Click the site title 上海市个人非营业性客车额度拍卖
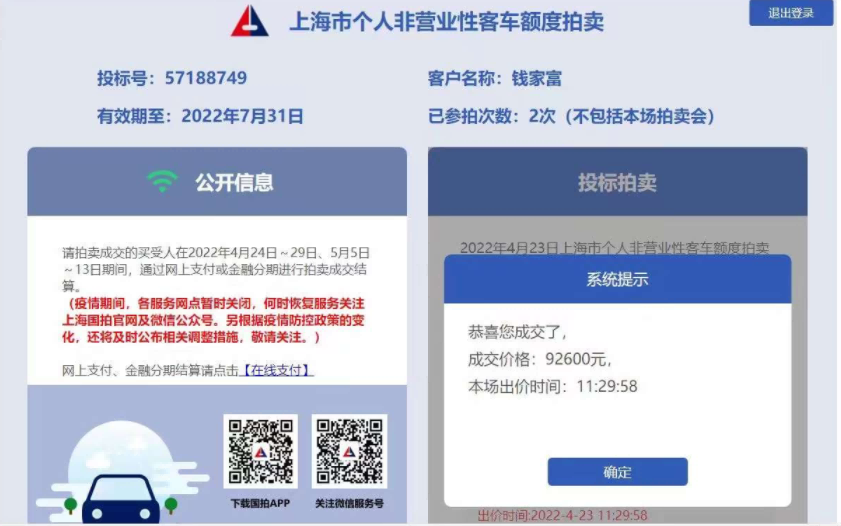841x526 pixels. click(447, 22)
